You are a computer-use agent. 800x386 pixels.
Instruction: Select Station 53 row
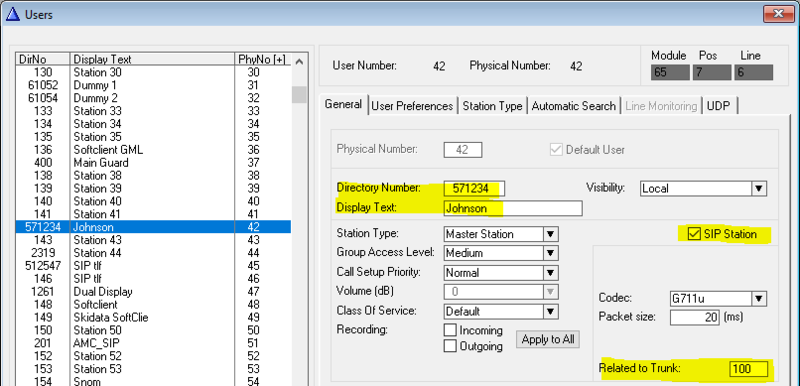(x=153, y=369)
